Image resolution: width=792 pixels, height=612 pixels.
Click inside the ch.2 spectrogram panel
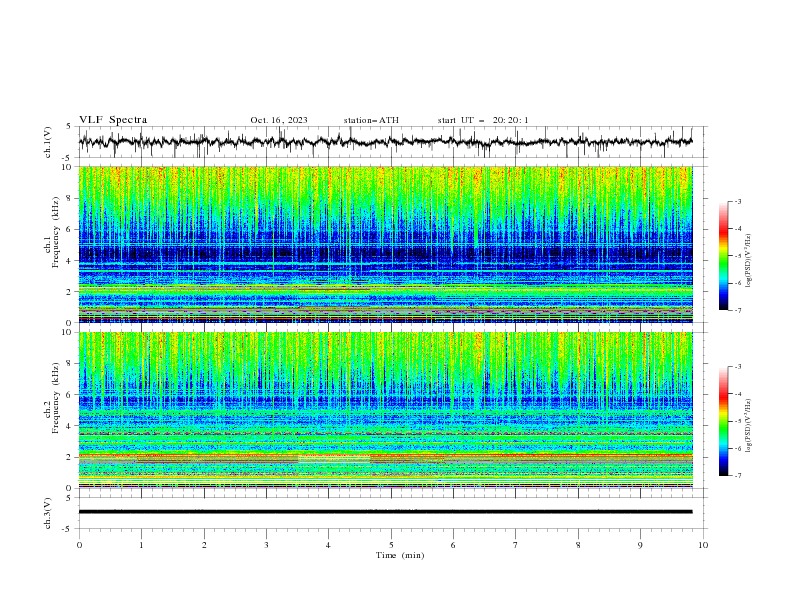385,410
